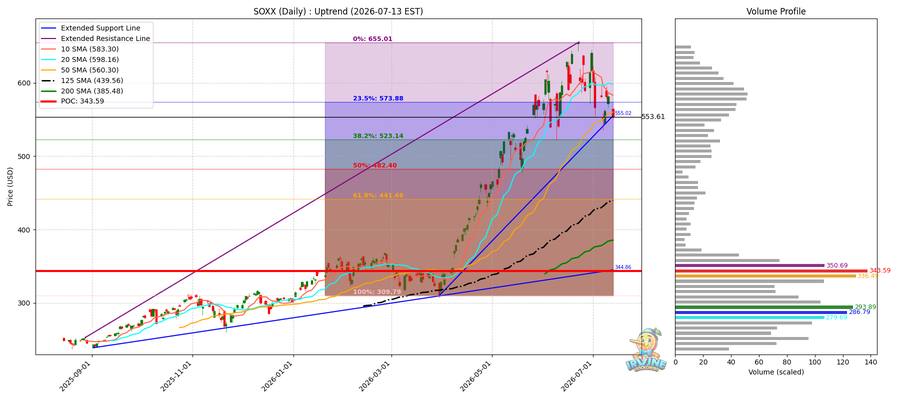Click the 2025-11-01 date tick
Viewport: 900px width, 400px height.
[x=175, y=378]
